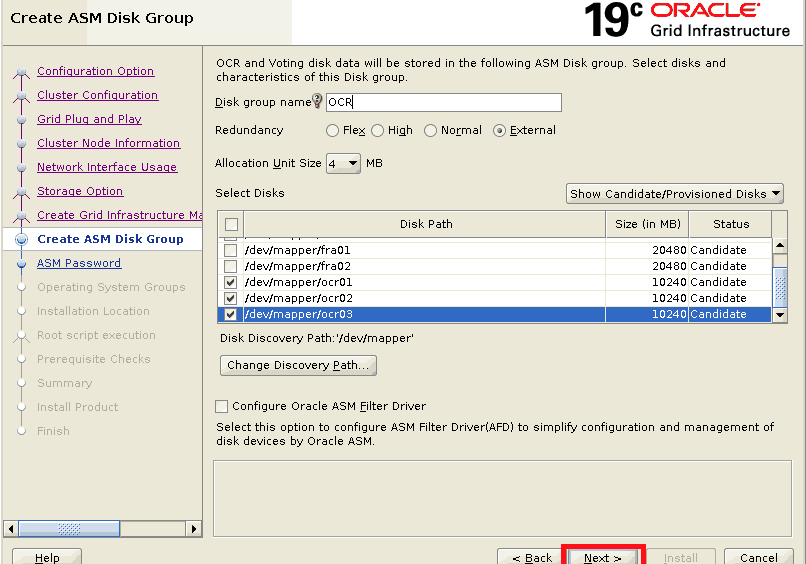
Task: Click the help icon beside Disk group name
Action: coord(317,100)
